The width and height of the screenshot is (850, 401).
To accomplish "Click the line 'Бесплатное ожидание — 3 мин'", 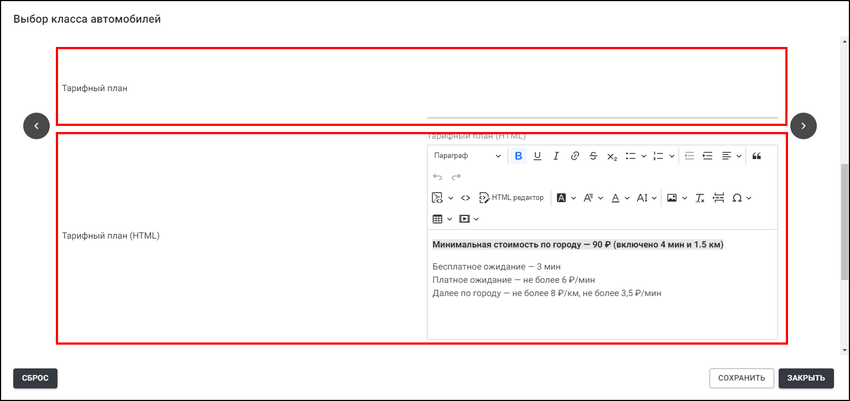I will pyautogui.click(x=497, y=267).
